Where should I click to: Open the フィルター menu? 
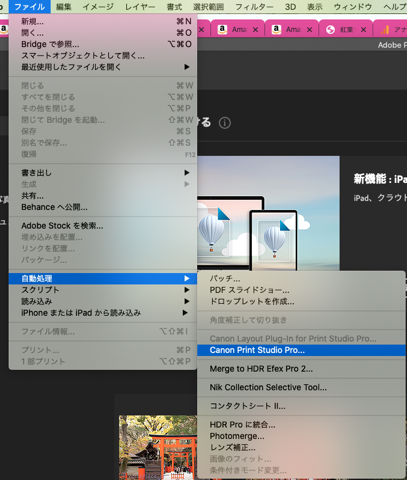point(254,7)
